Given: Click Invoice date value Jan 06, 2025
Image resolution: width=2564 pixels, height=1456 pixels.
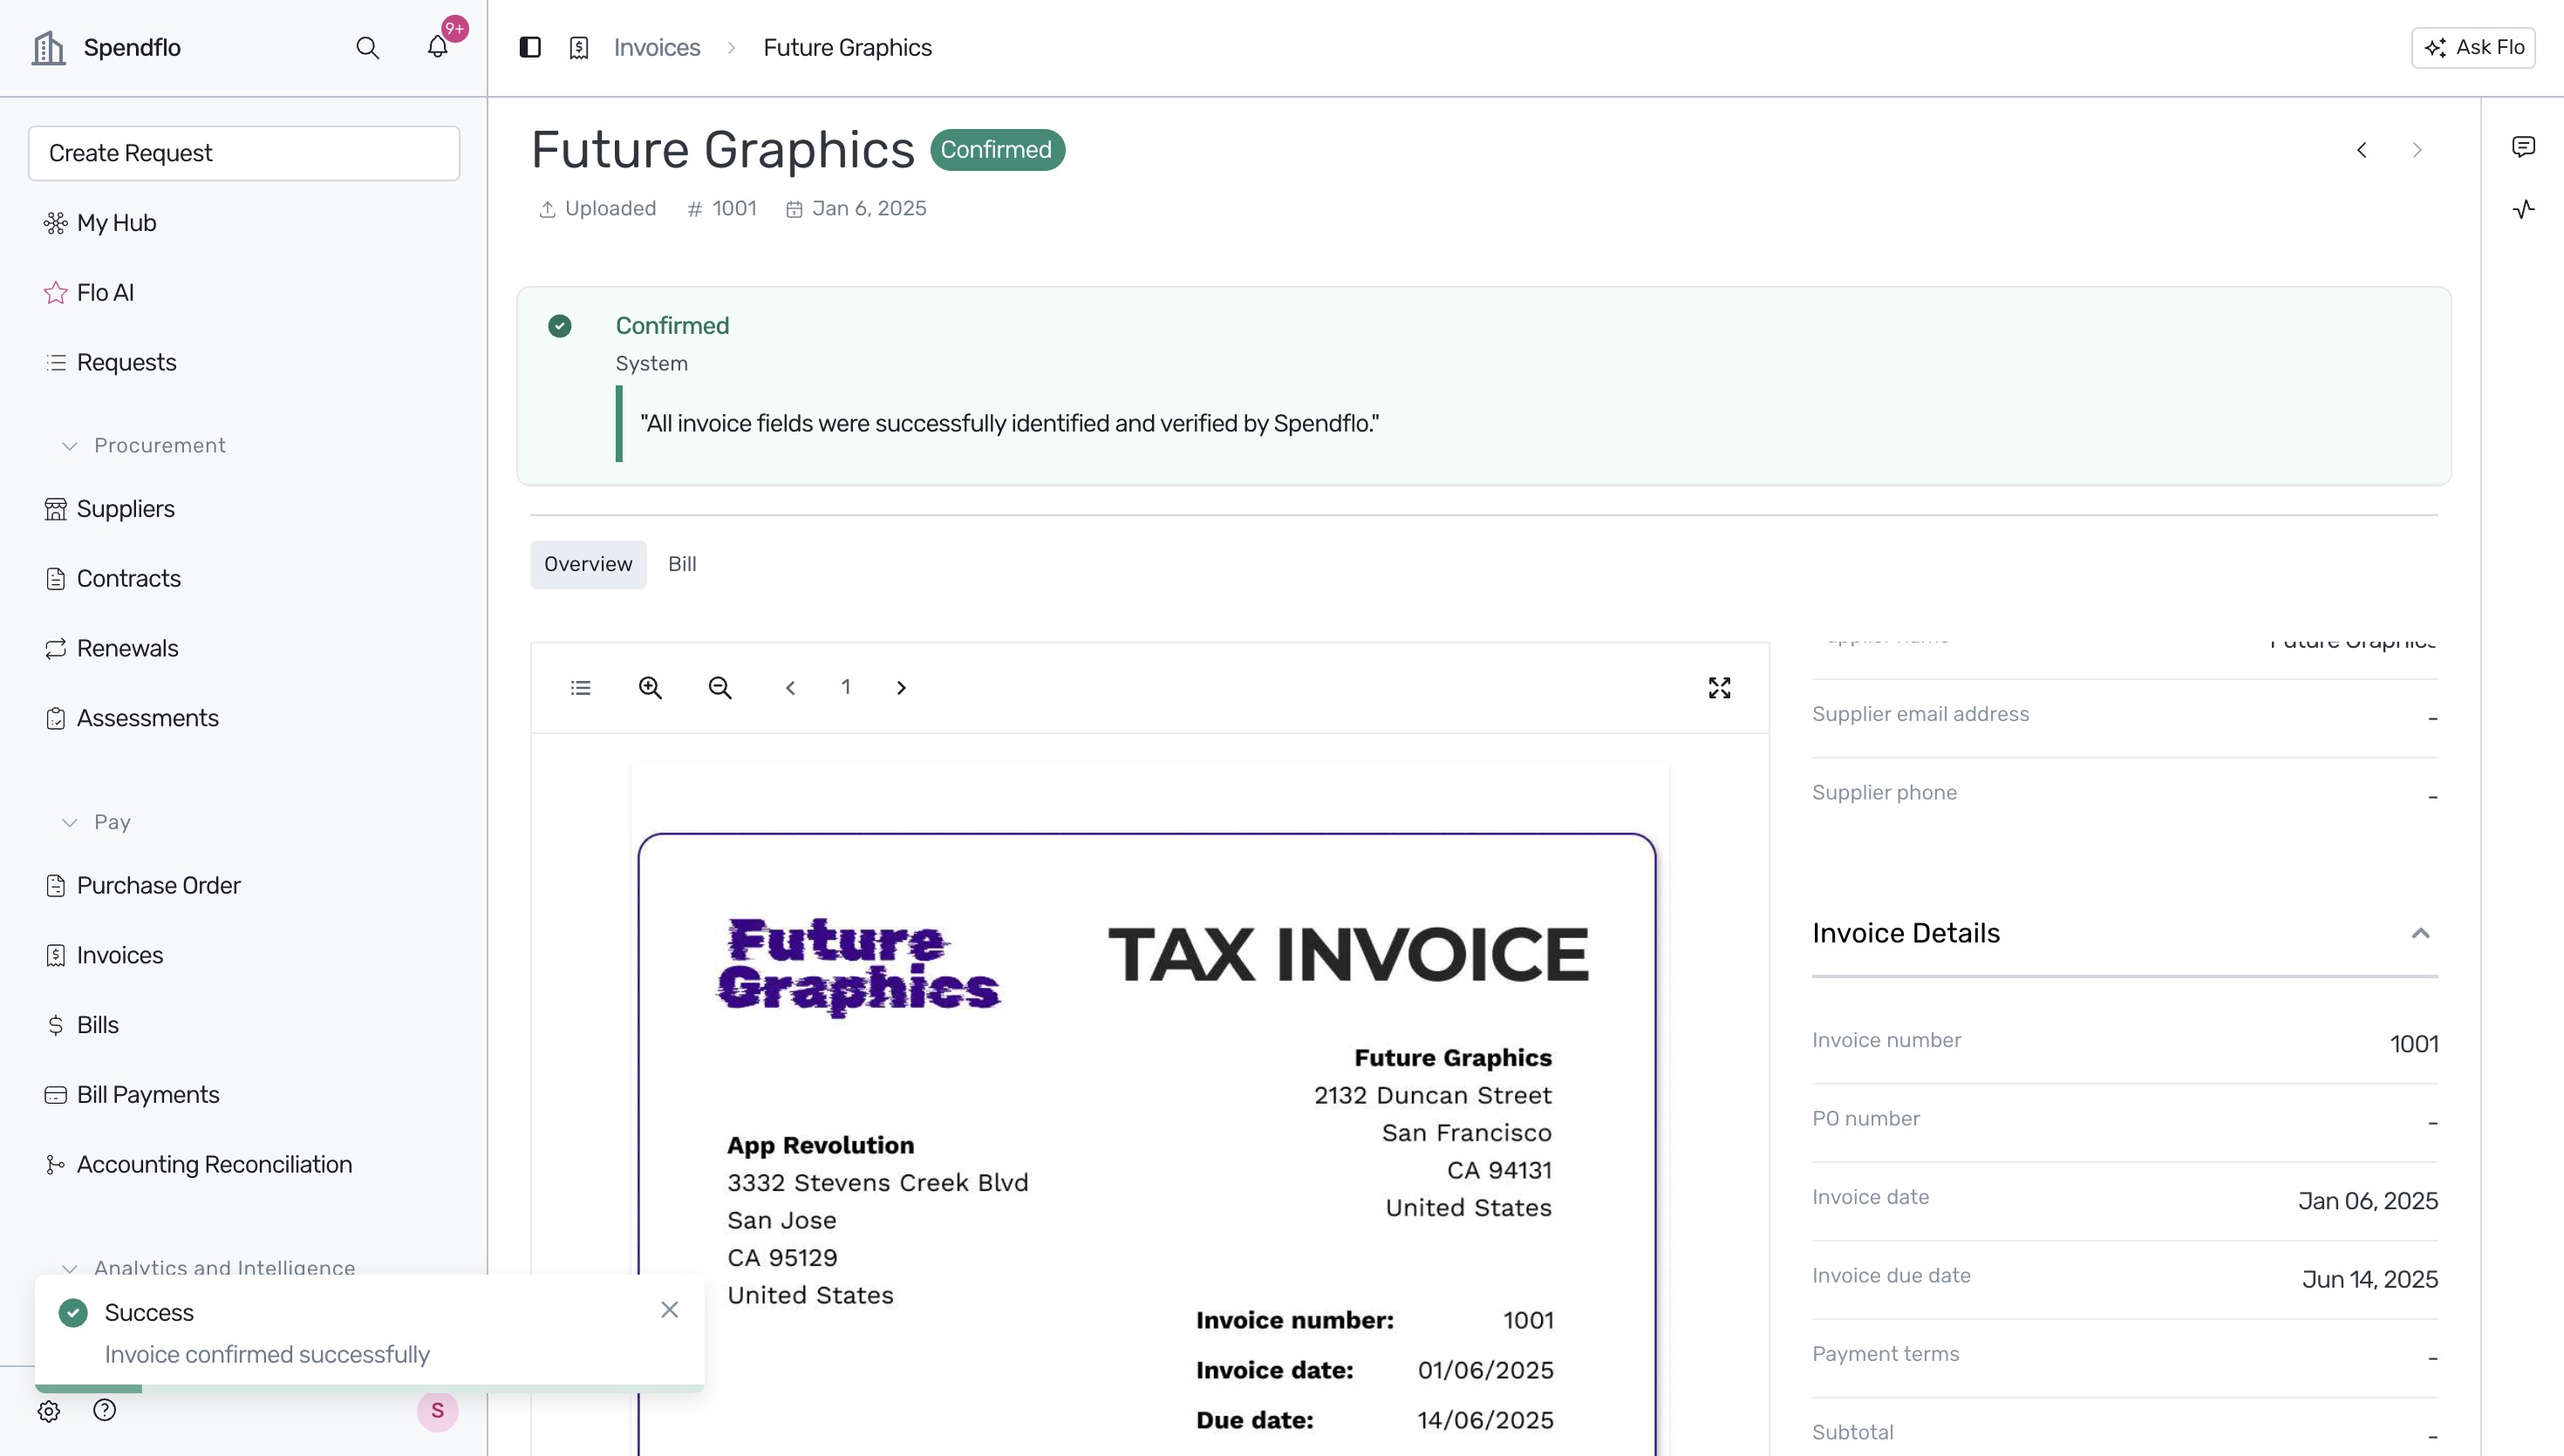Looking at the screenshot, I should click(x=2367, y=1201).
